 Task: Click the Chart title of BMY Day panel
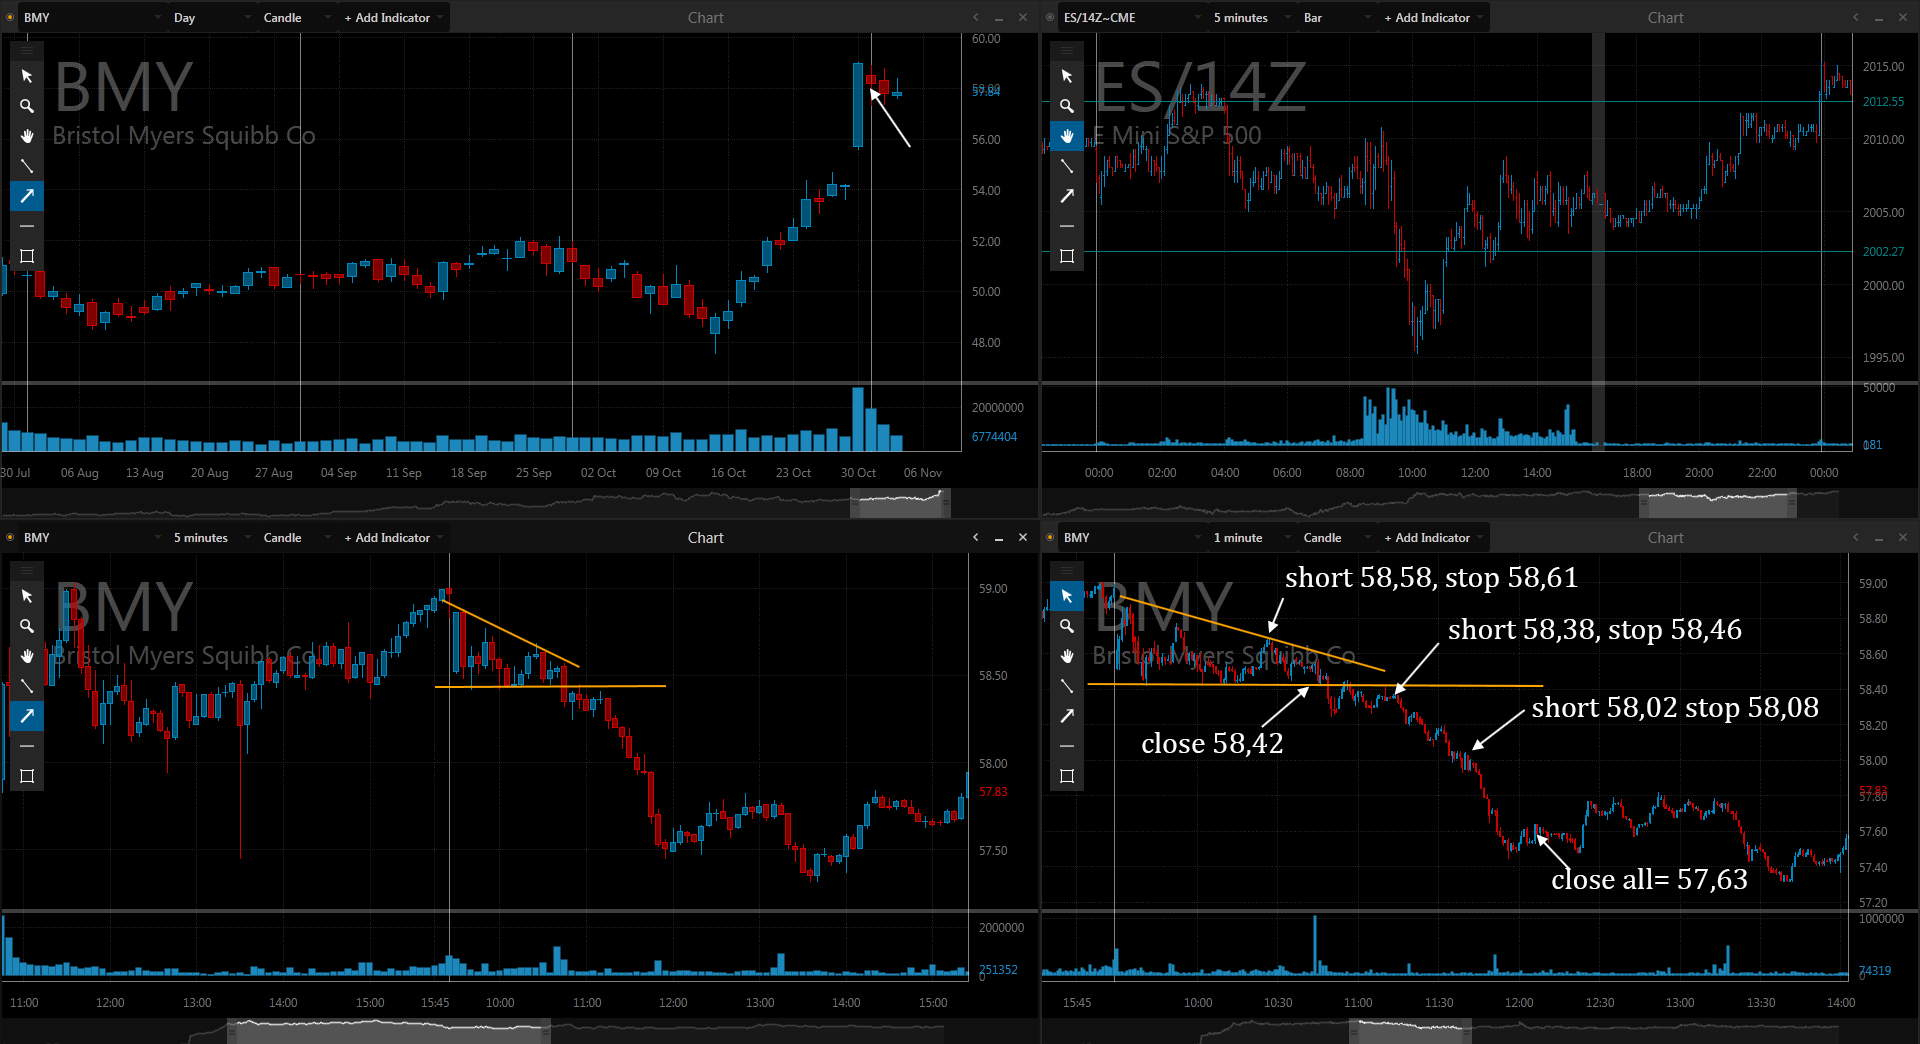click(x=706, y=18)
